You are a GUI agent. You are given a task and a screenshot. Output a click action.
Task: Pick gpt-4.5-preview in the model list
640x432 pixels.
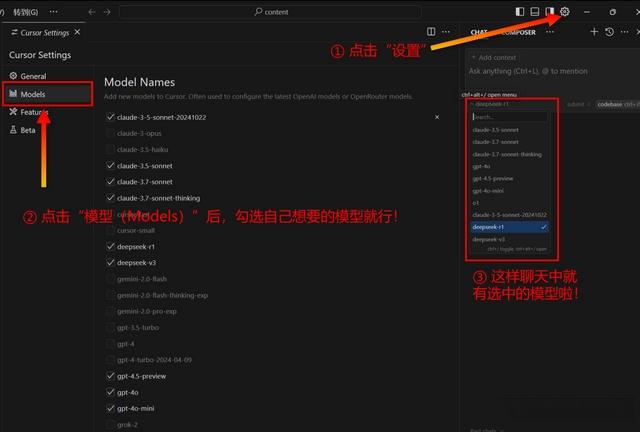tap(493, 178)
